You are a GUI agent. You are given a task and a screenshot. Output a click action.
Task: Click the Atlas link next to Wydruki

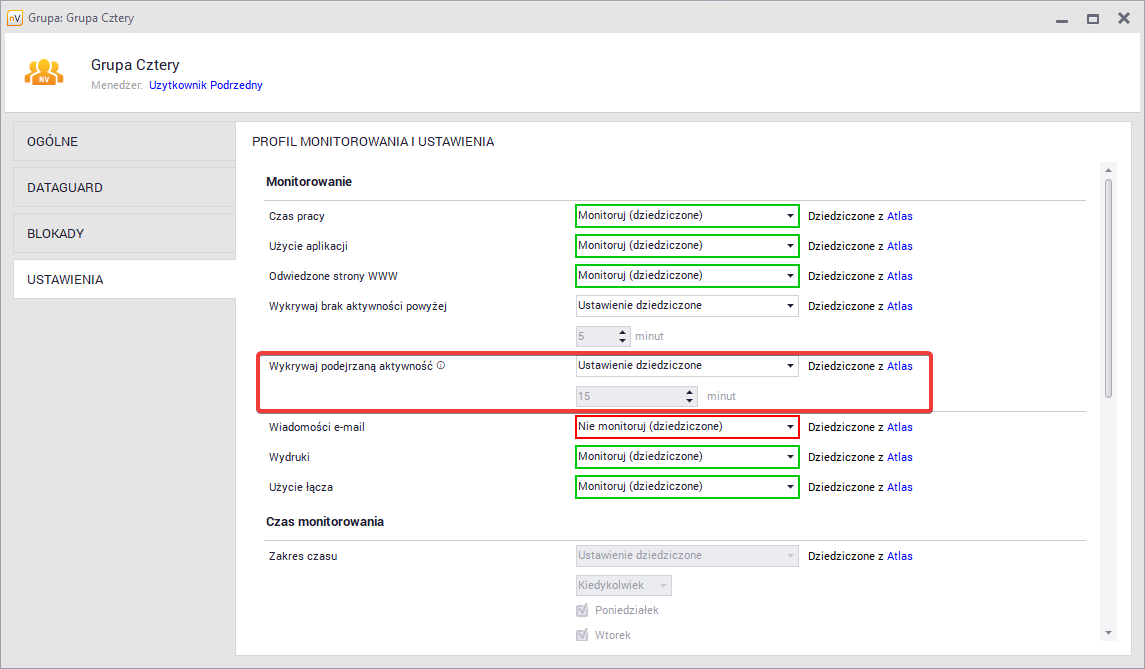tap(899, 457)
